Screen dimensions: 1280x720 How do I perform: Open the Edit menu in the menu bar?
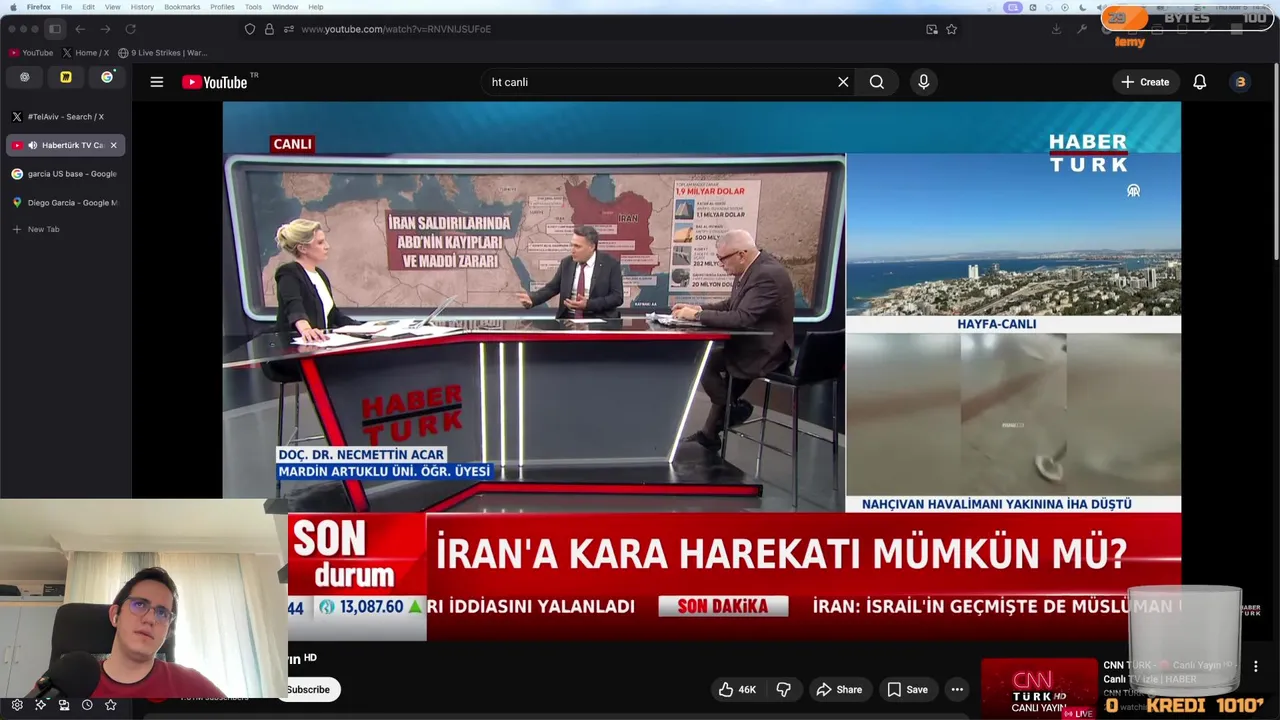coord(88,7)
